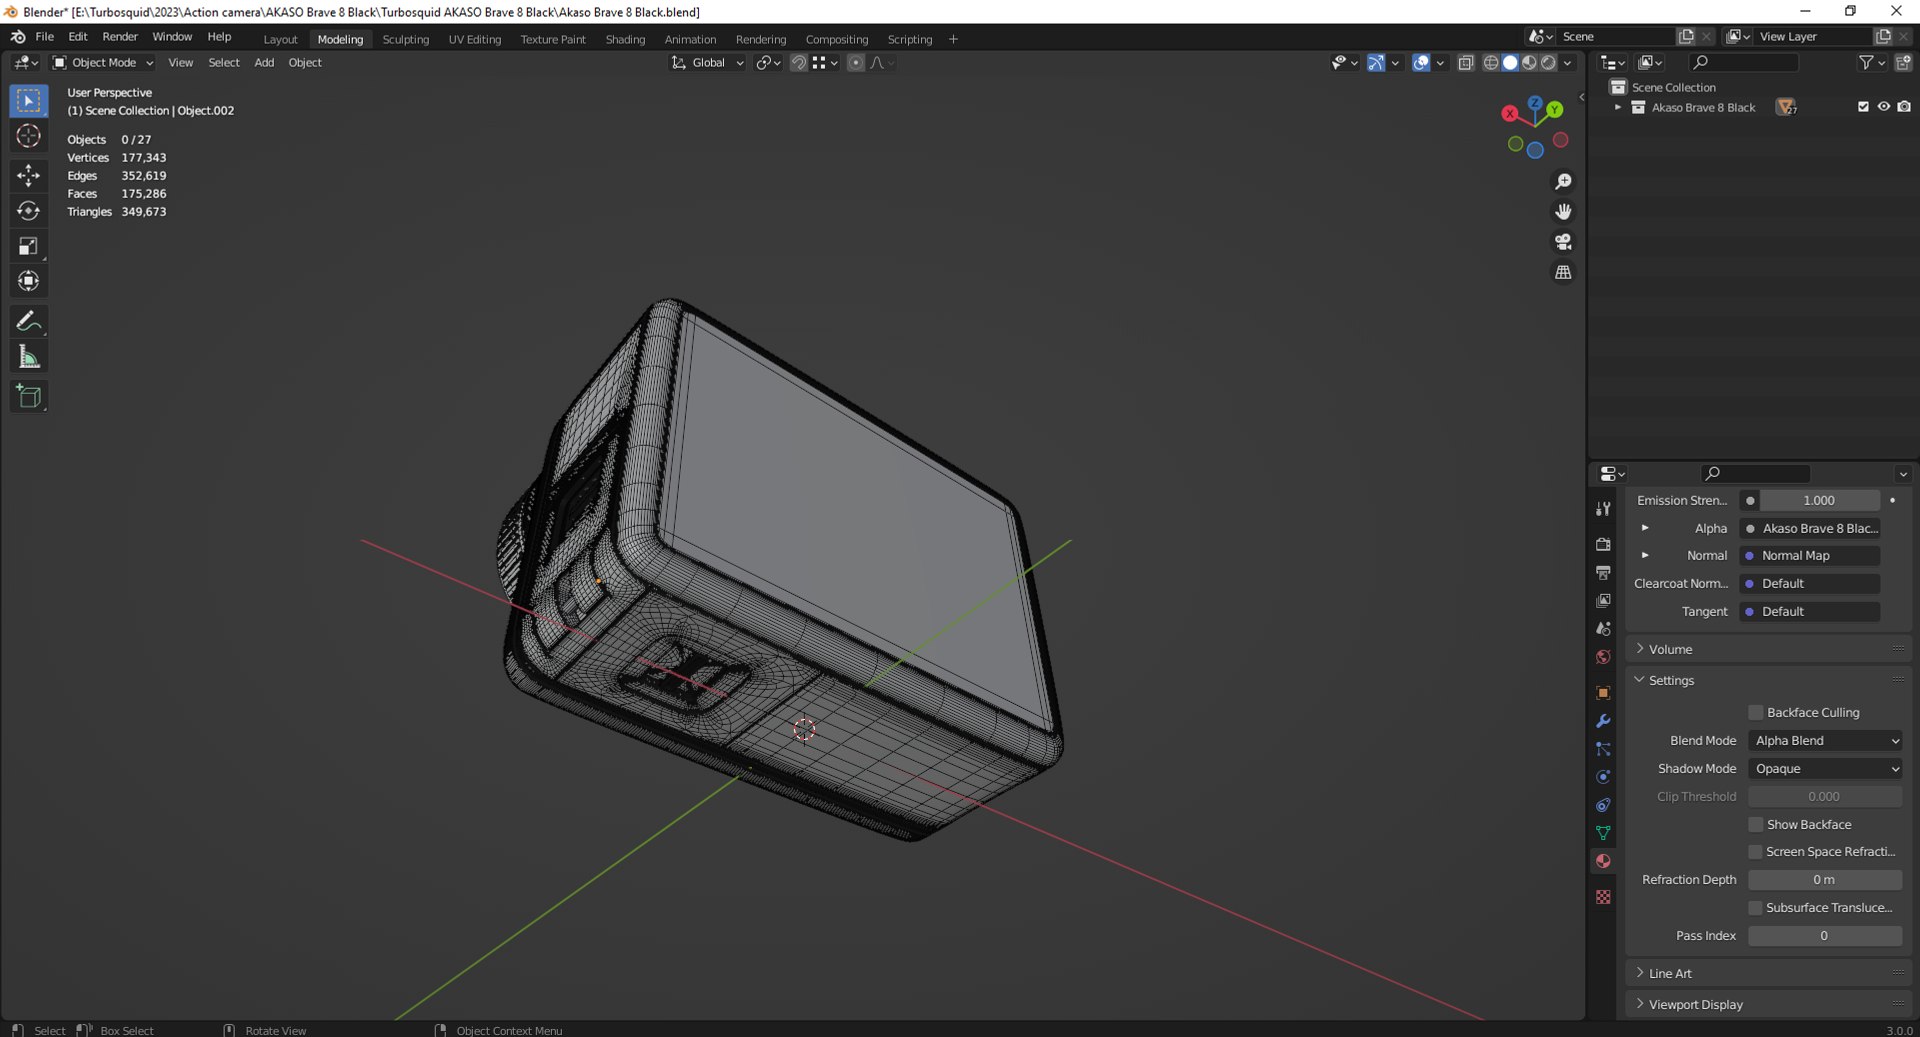This screenshot has height=1037, width=1920.
Task: Open the Object Mode dropdown
Action: pos(103,63)
